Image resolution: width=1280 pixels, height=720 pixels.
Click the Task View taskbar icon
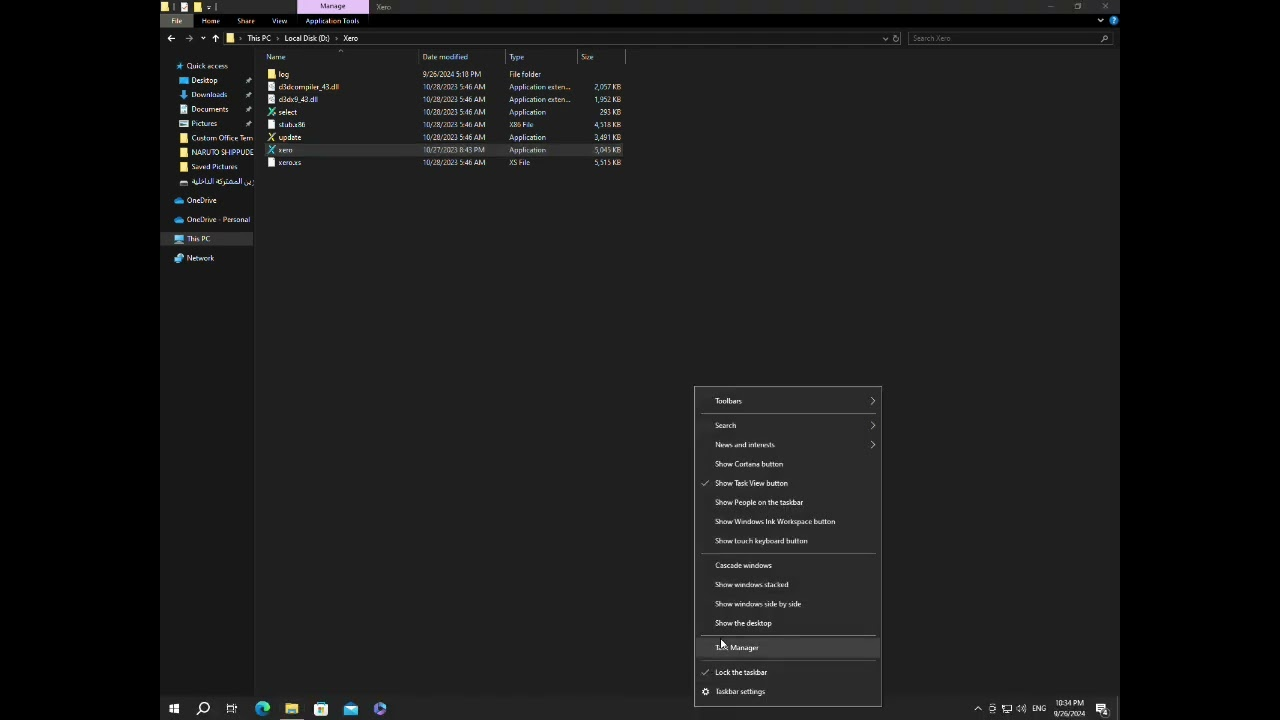(x=232, y=709)
